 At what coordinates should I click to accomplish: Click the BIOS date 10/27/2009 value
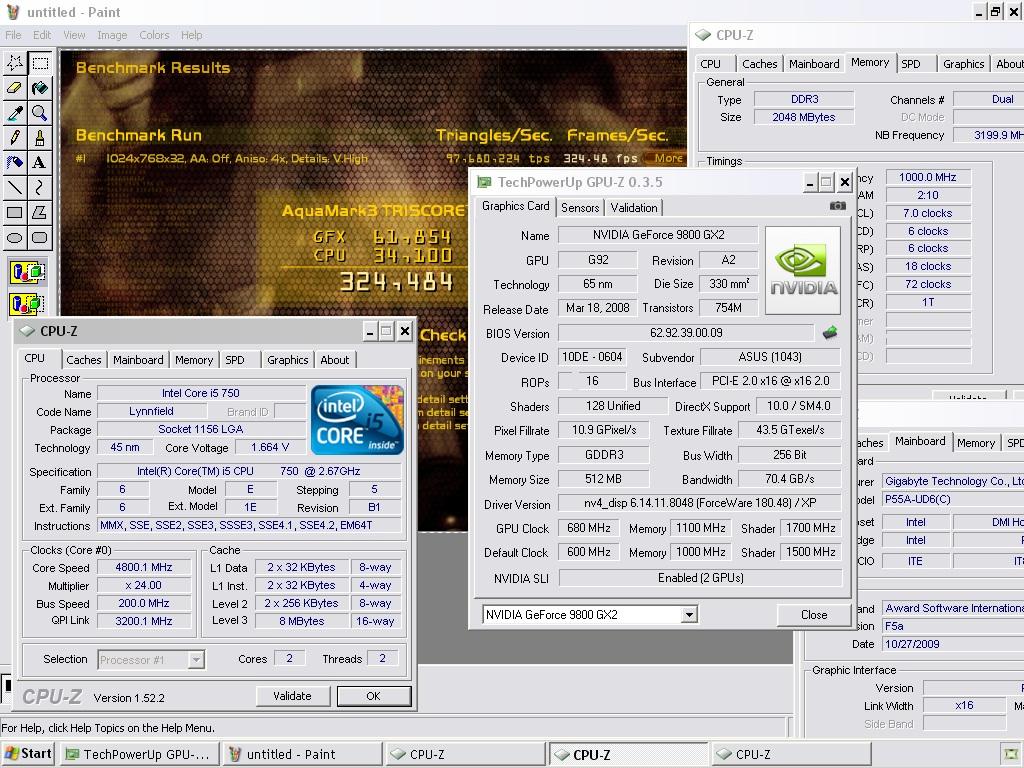click(x=953, y=644)
